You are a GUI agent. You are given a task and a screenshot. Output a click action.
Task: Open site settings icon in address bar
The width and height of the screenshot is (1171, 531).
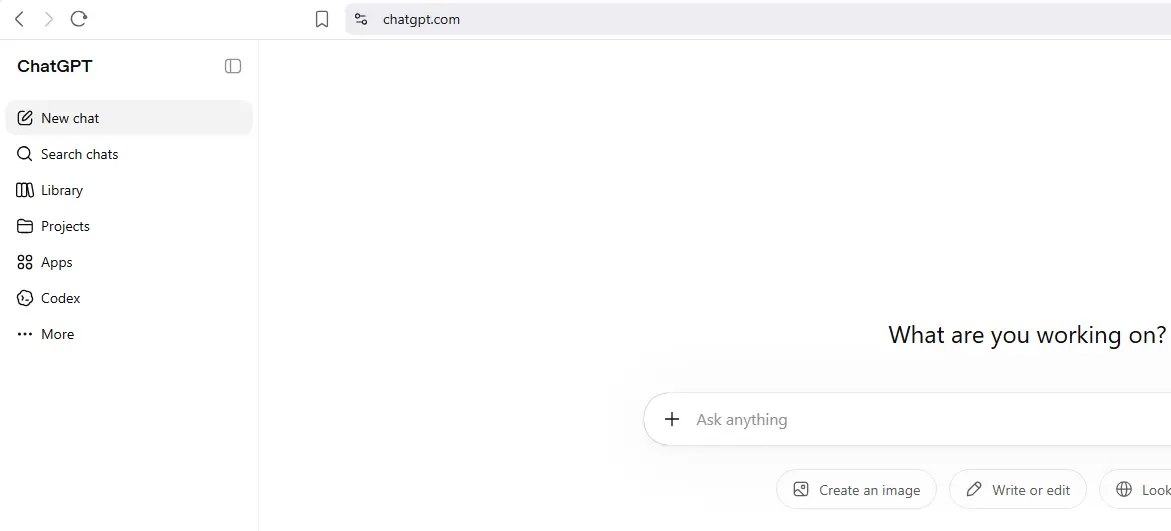pyautogui.click(x=361, y=19)
